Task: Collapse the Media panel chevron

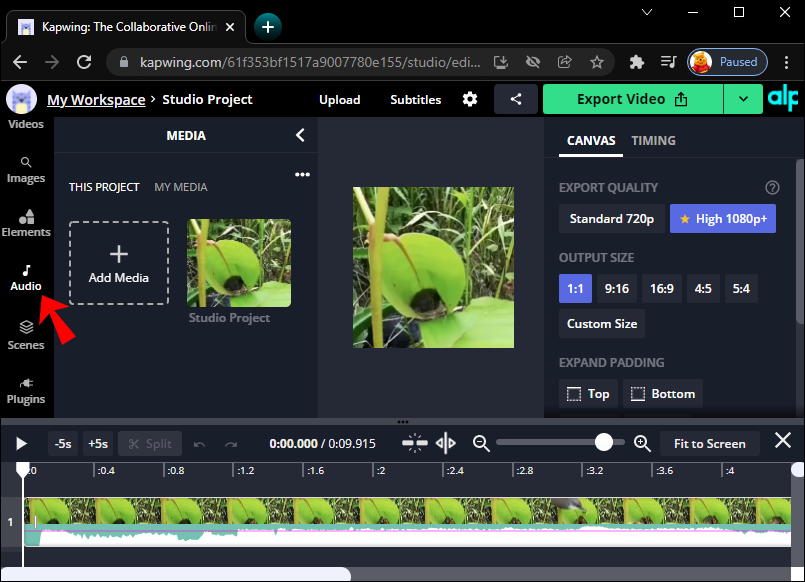Action: 300,136
